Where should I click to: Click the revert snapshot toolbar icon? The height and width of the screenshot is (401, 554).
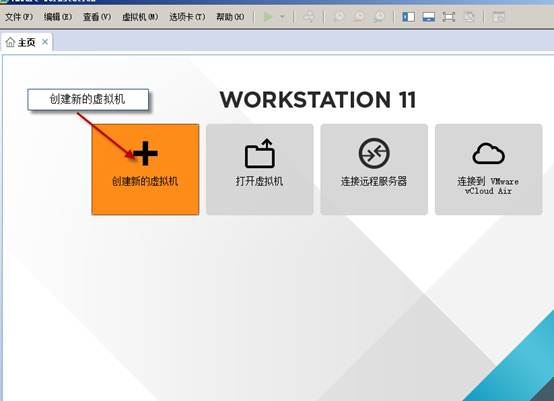tap(359, 17)
